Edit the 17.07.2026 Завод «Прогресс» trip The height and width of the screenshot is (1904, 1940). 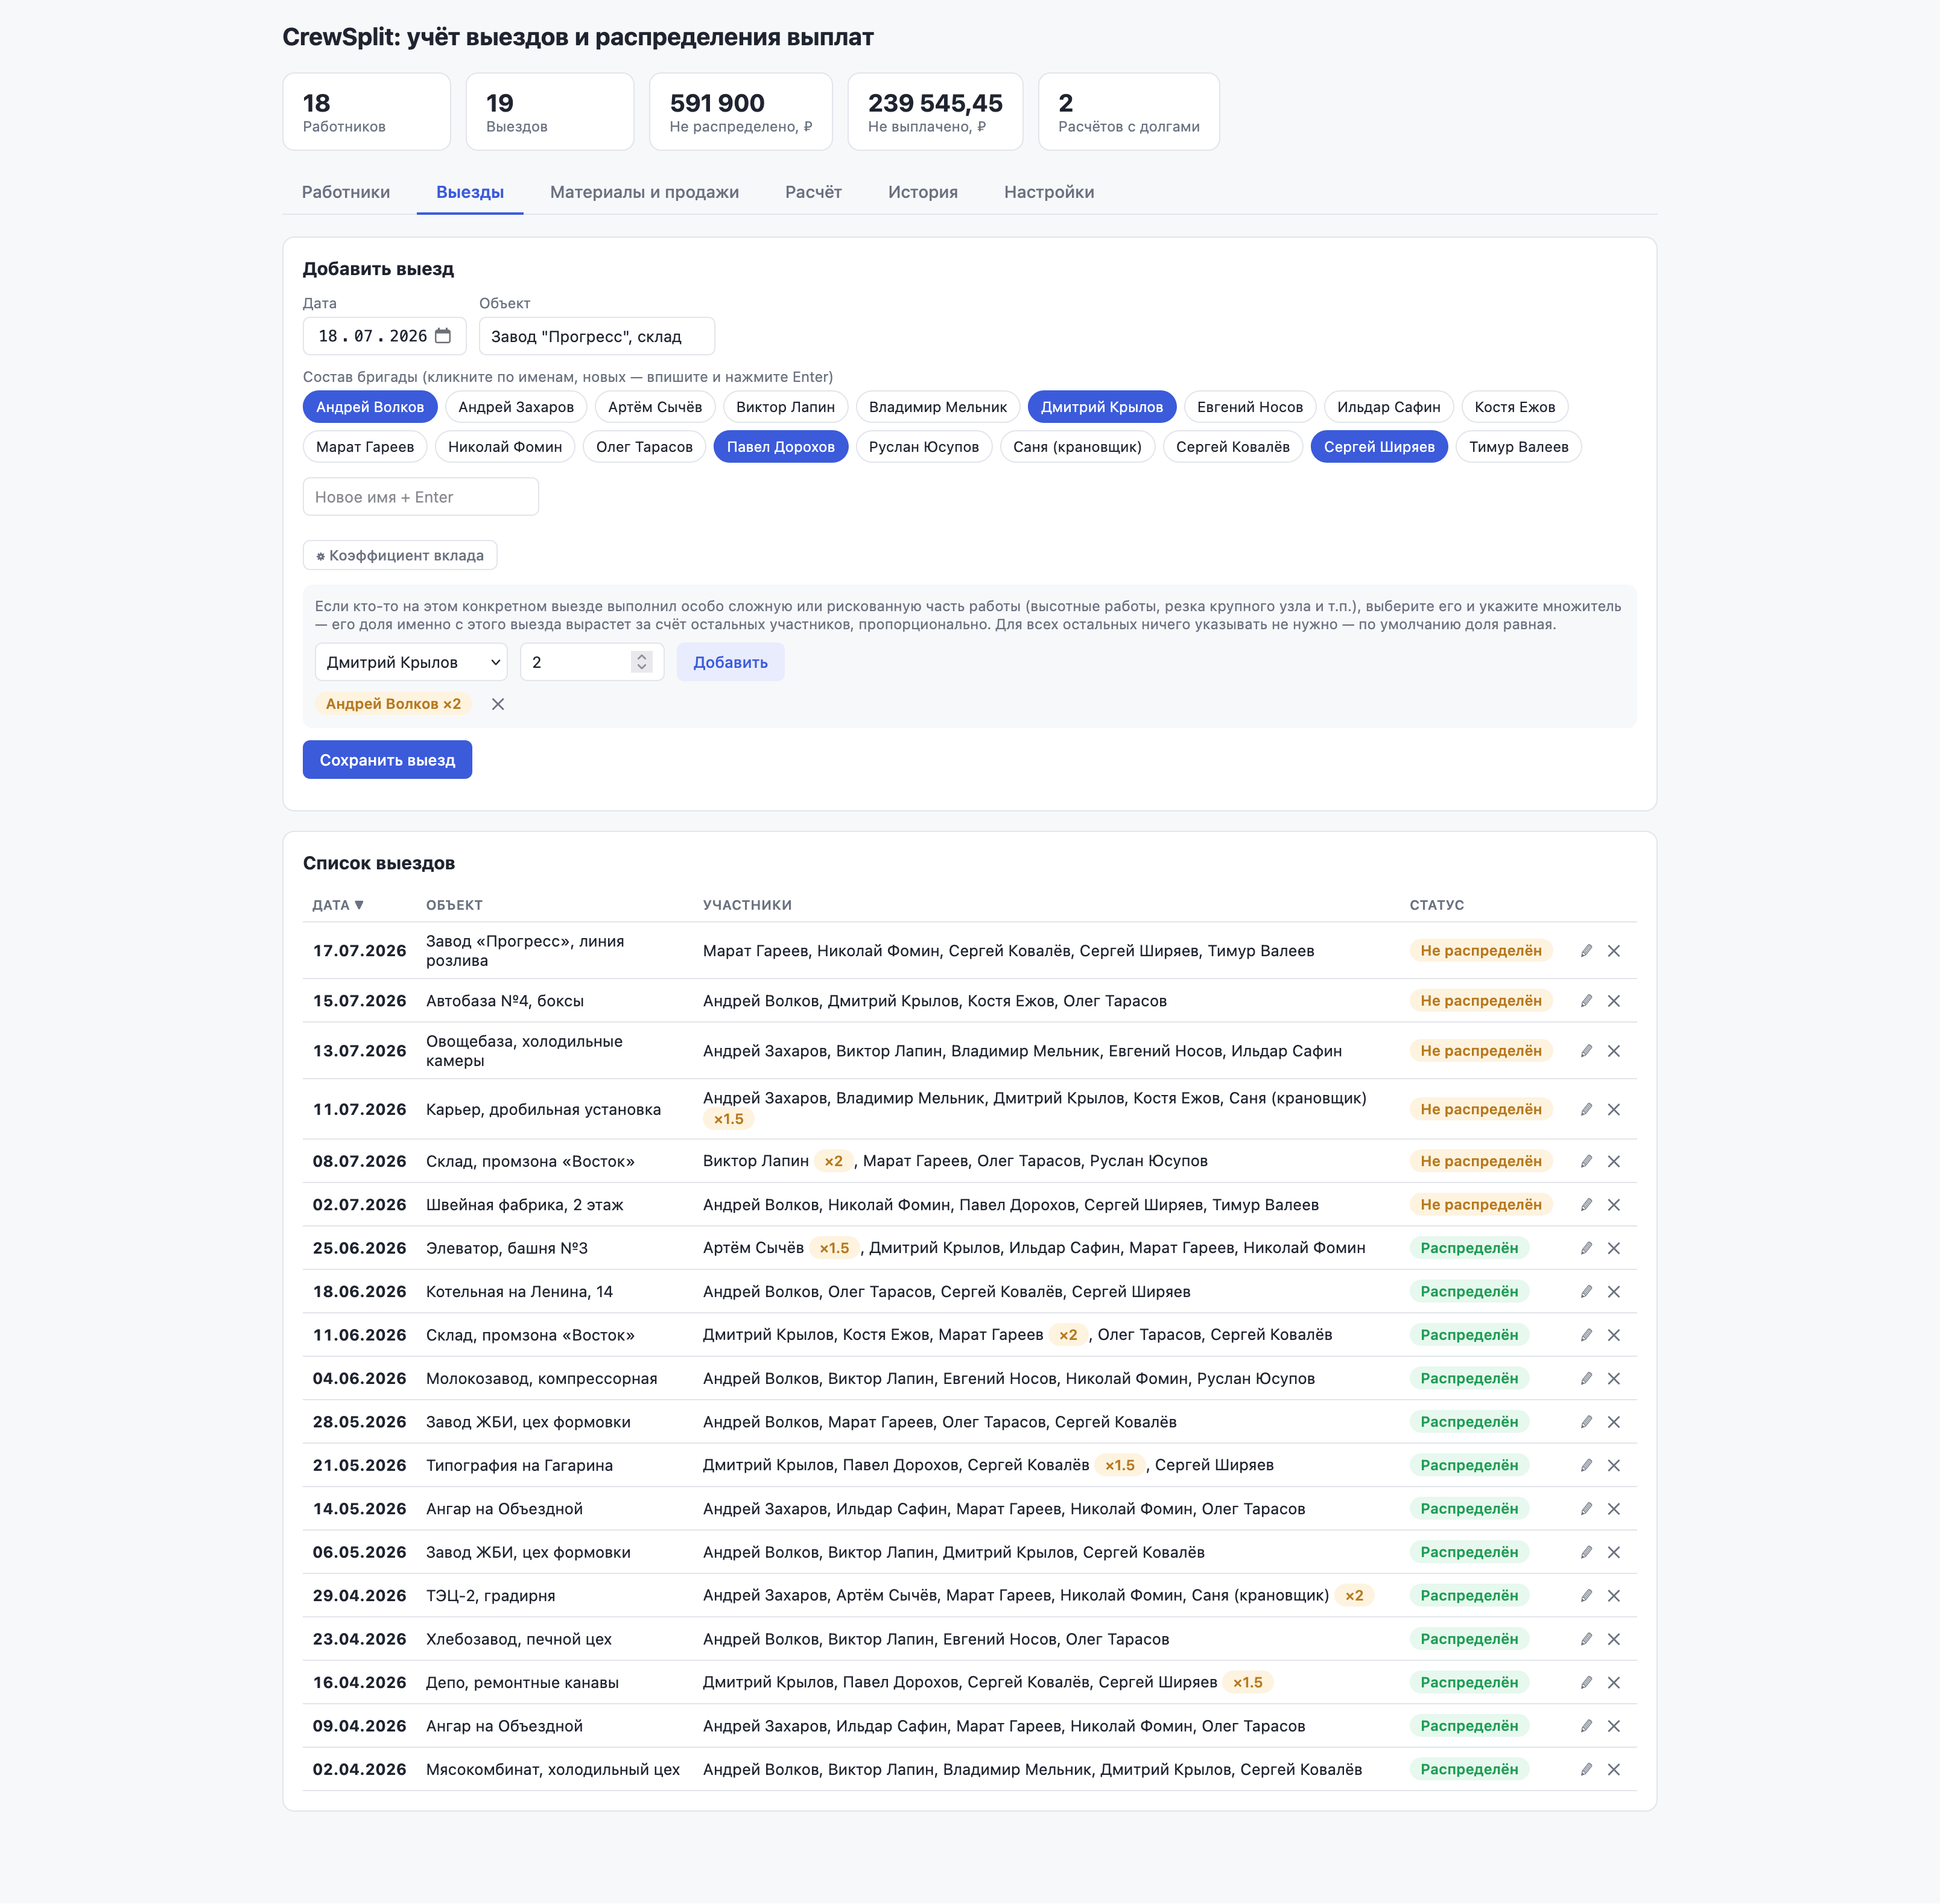(x=1586, y=951)
